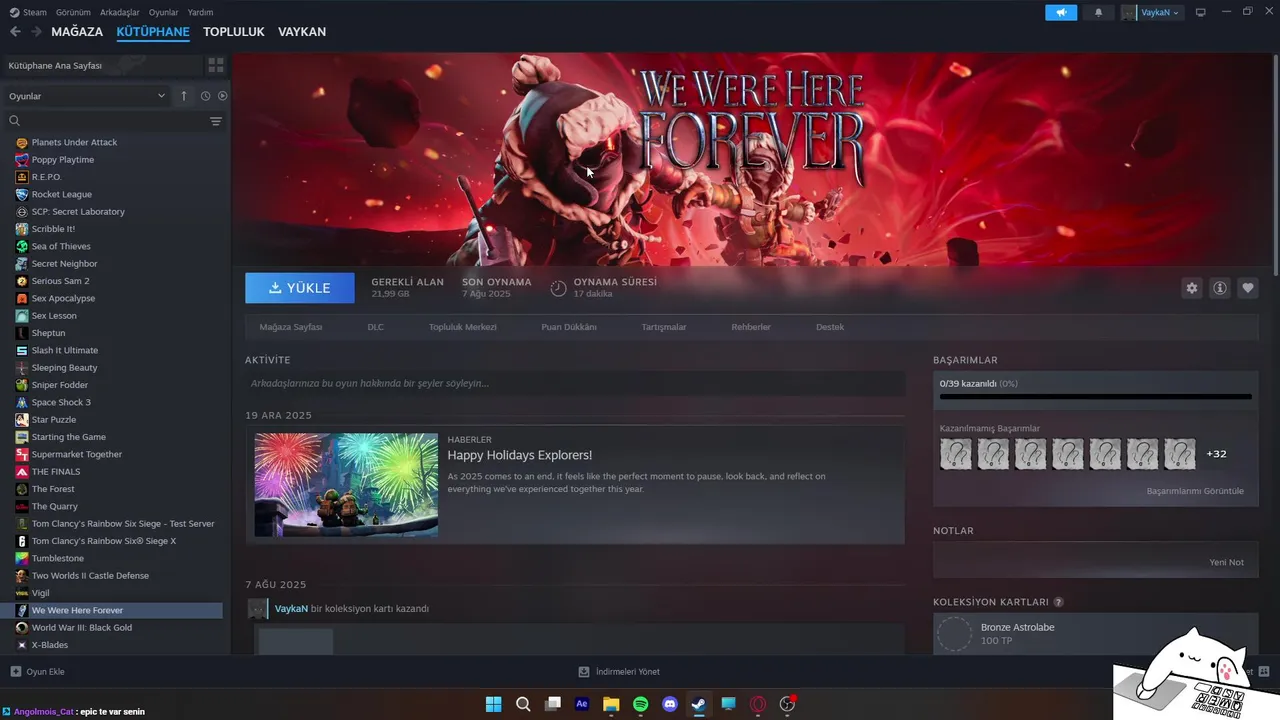The image size is (1280, 720).
Task: Open the Oyunlar menu in the menu bar
Action: click(164, 12)
